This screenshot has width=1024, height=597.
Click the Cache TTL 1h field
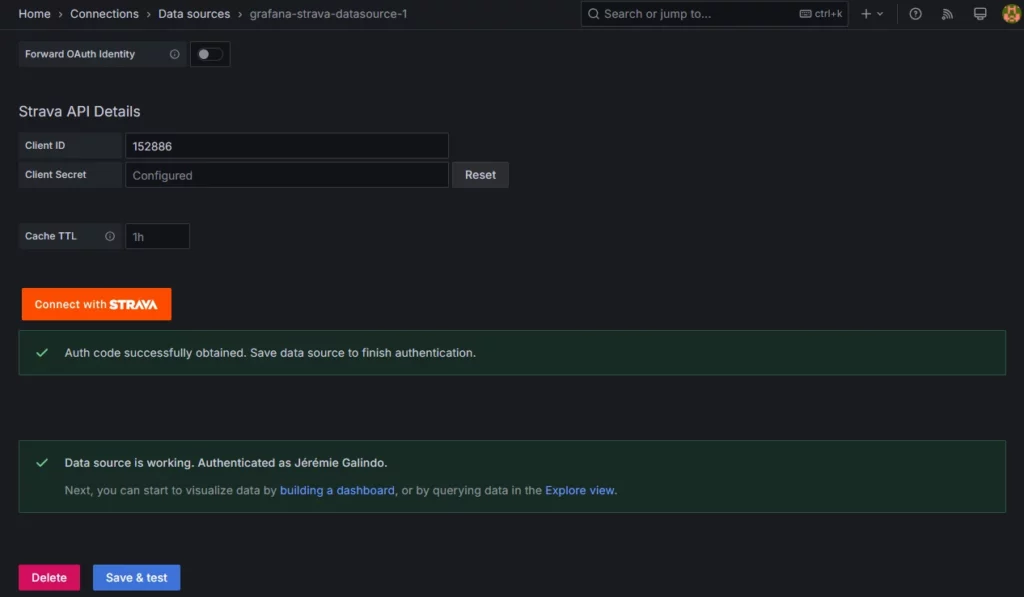[157, 236]
